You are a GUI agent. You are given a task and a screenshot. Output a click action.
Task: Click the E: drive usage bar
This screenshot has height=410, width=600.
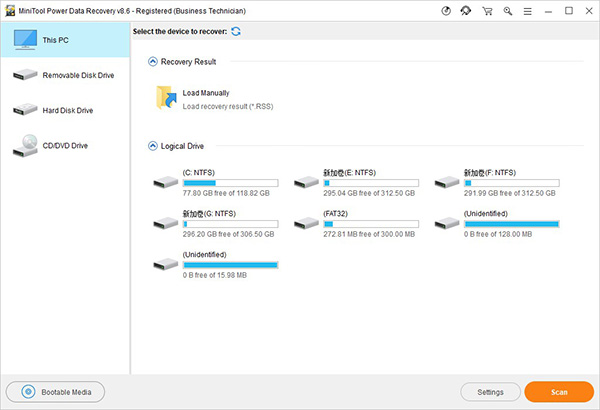pyautogui.click(x=371, y=183)
